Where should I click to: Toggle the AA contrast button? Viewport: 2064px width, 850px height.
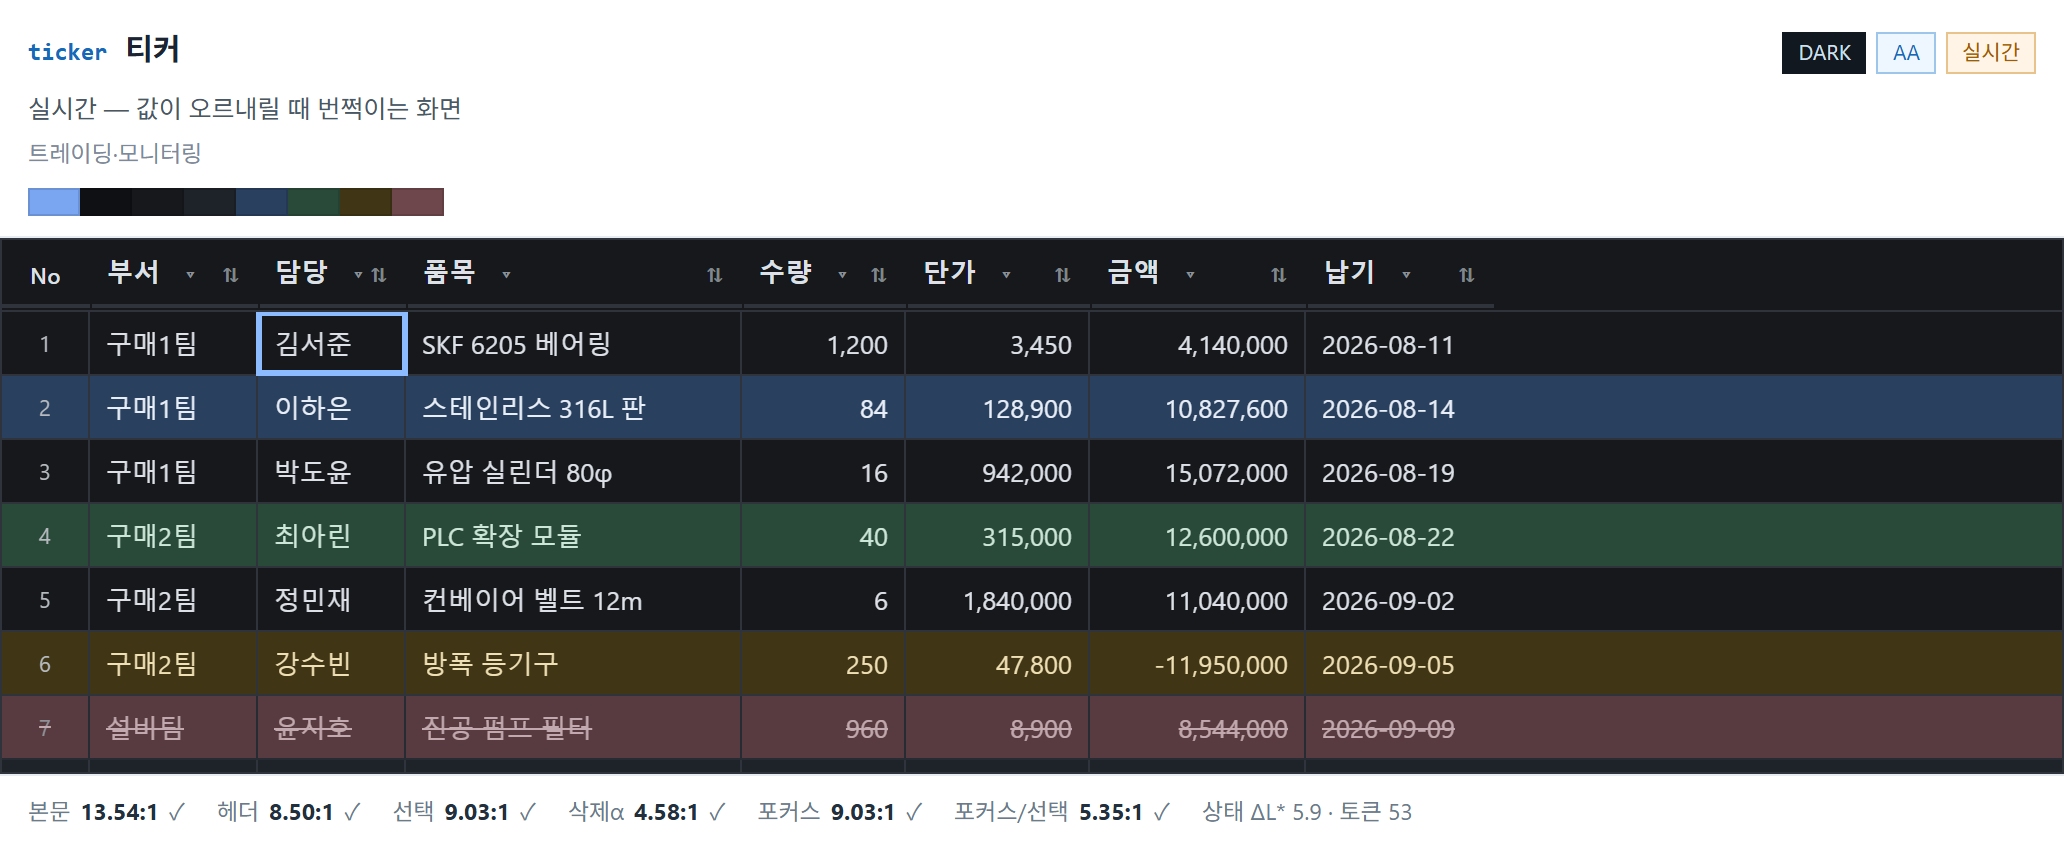pos(1906,53)
